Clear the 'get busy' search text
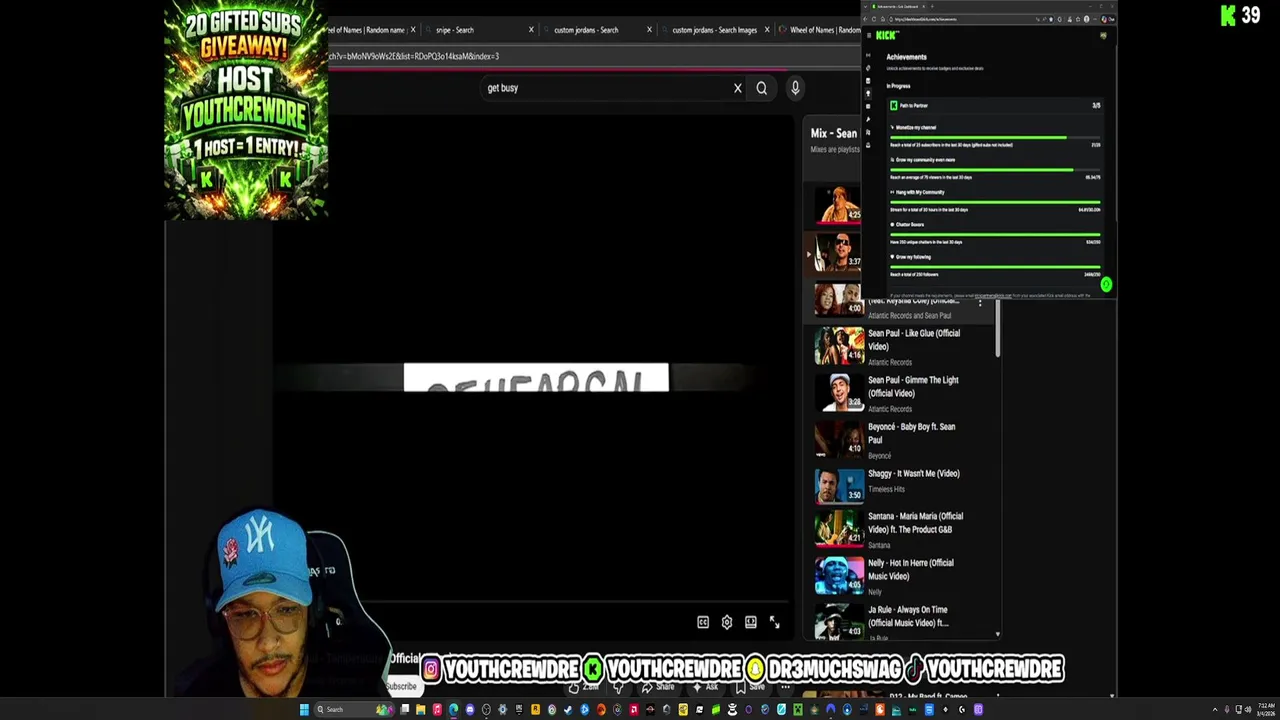1280x720 pixels. [738, 88]
